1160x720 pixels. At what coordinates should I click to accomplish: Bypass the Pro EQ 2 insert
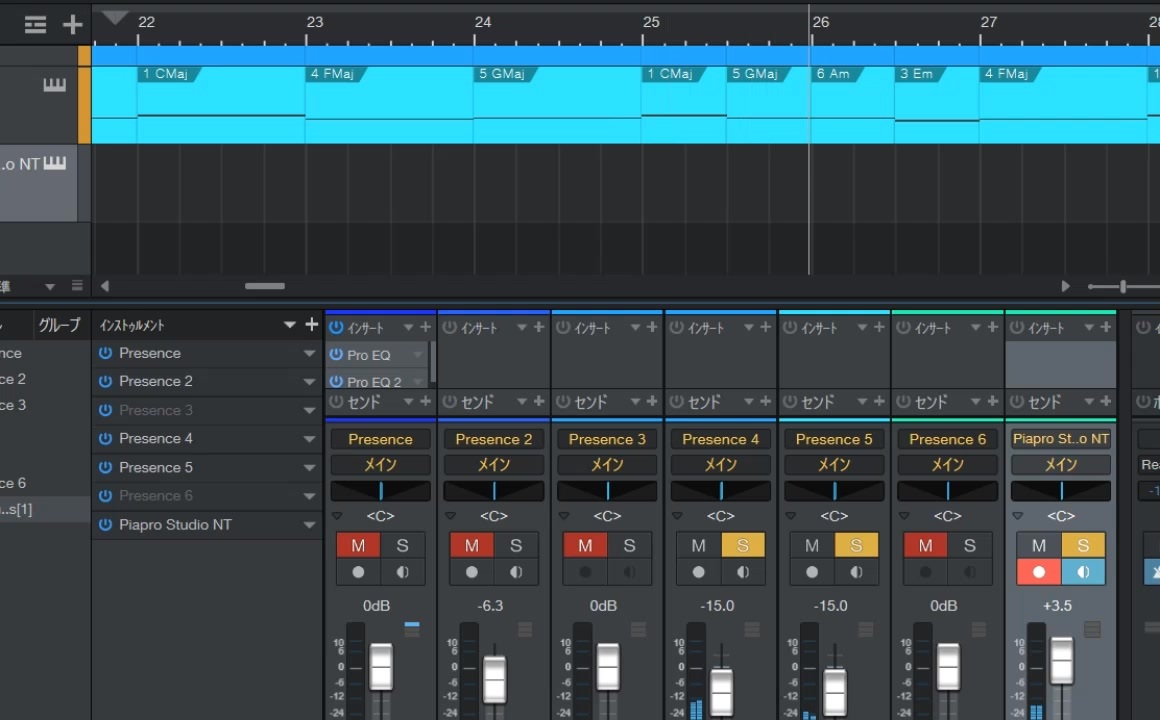pyautogui.click(x=336, y=381)
